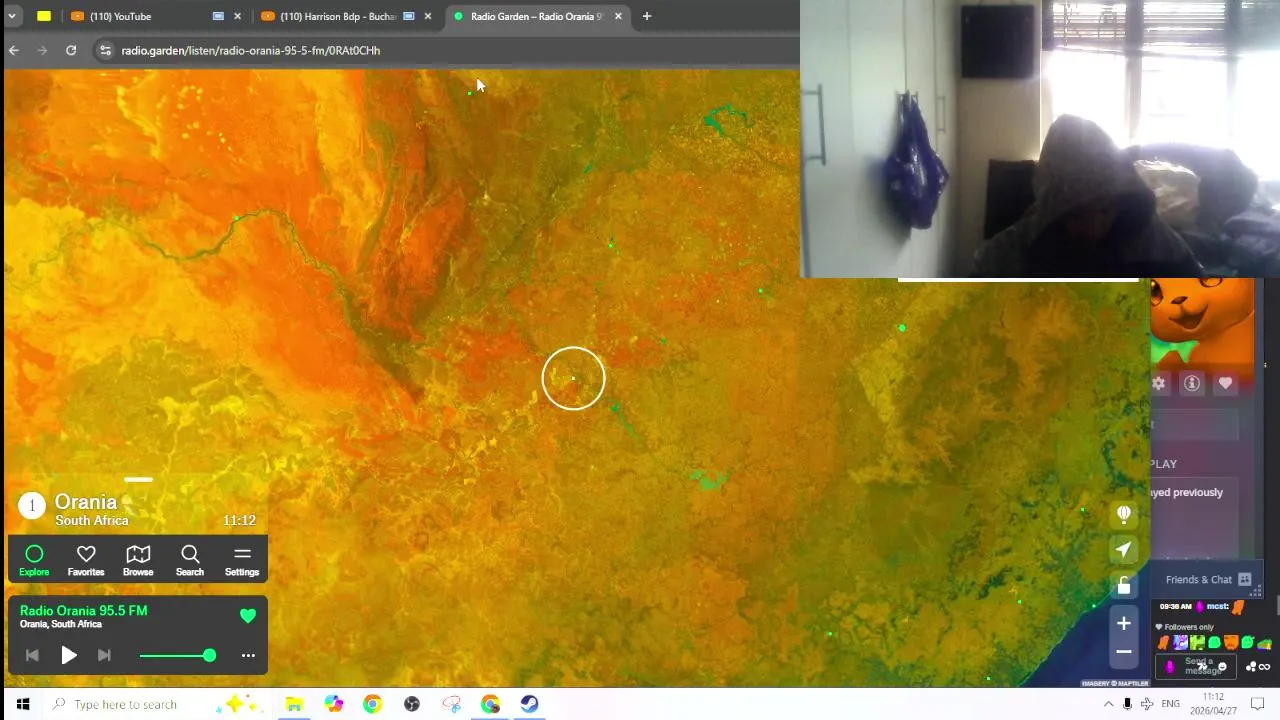
Task: Open File Explorer from the taskbar
Action: tap(294, 704)
